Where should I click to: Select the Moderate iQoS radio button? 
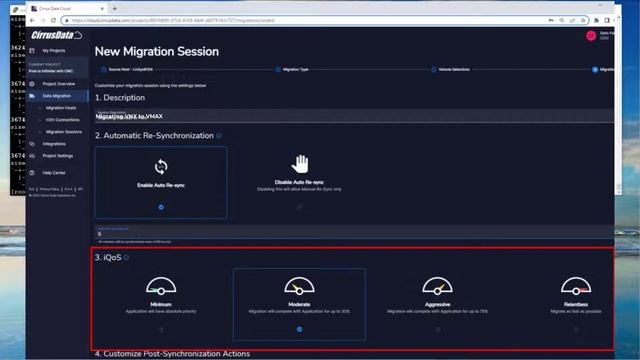(x=299, y=329)
